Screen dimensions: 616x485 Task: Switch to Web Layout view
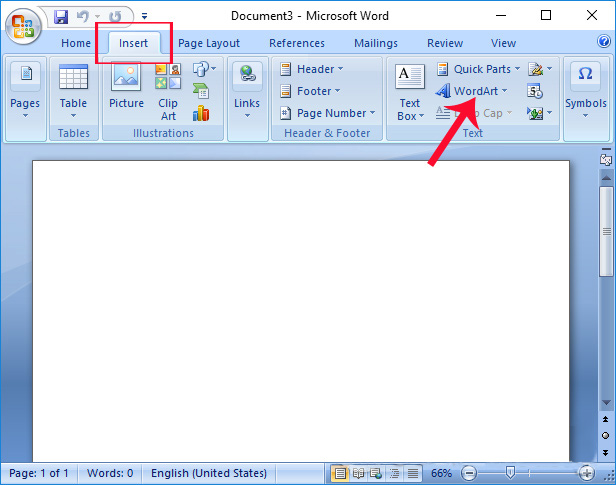[x=376, y=473]
